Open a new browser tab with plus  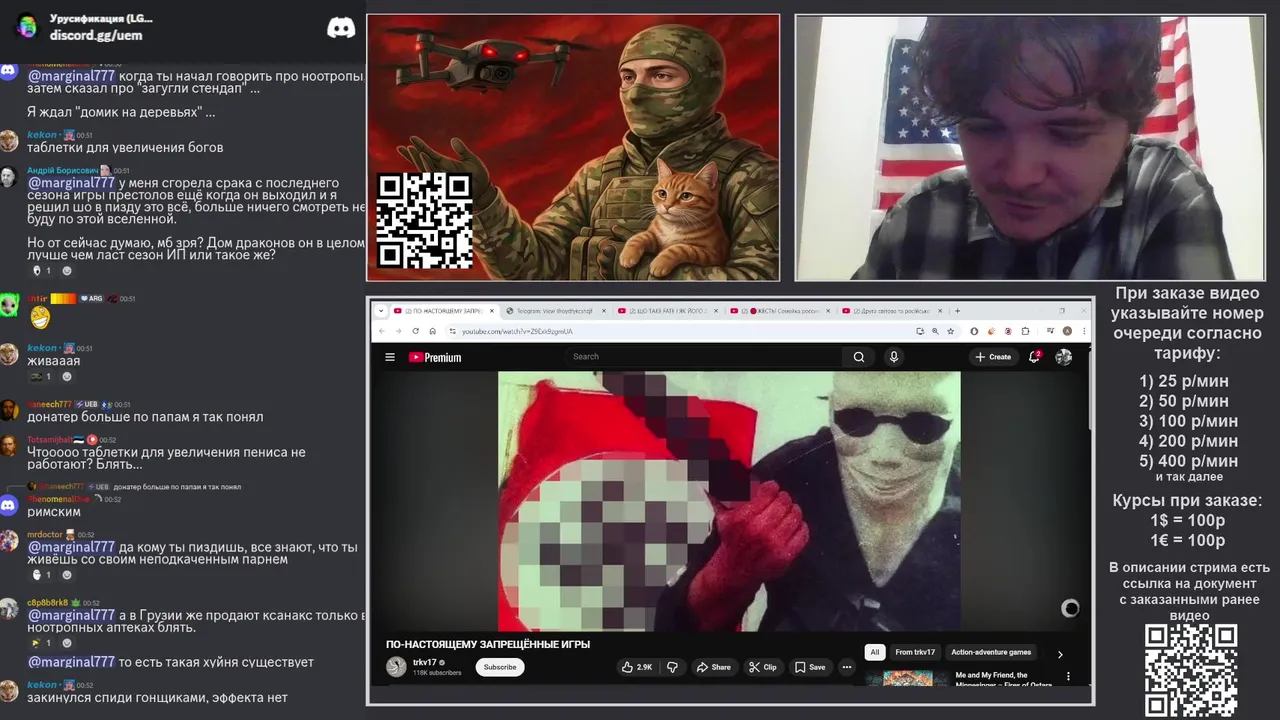(x=957, y=311)
